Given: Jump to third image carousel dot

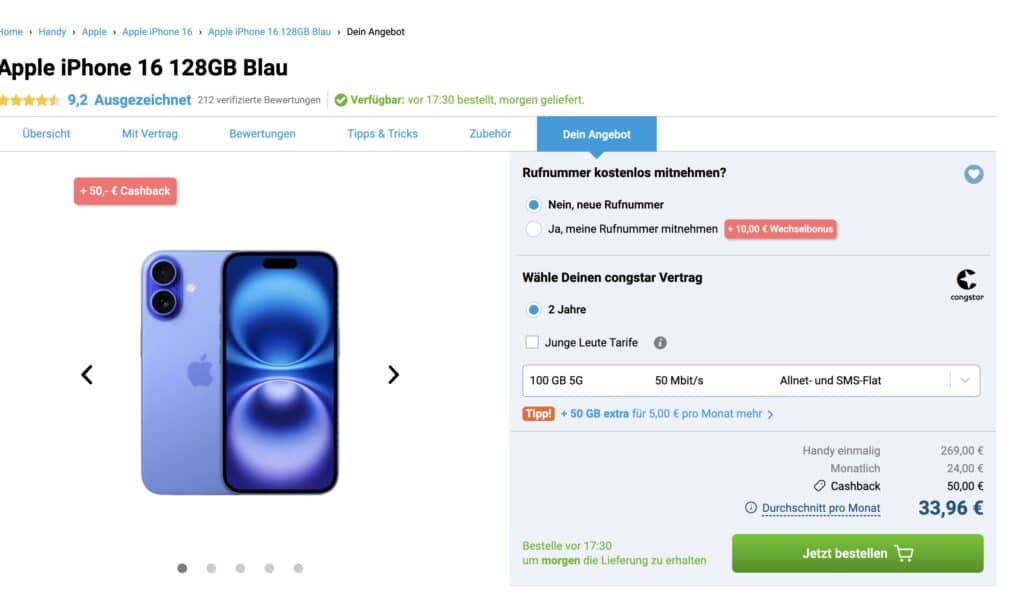Looking at the screenshot, I should coord(240,568).
